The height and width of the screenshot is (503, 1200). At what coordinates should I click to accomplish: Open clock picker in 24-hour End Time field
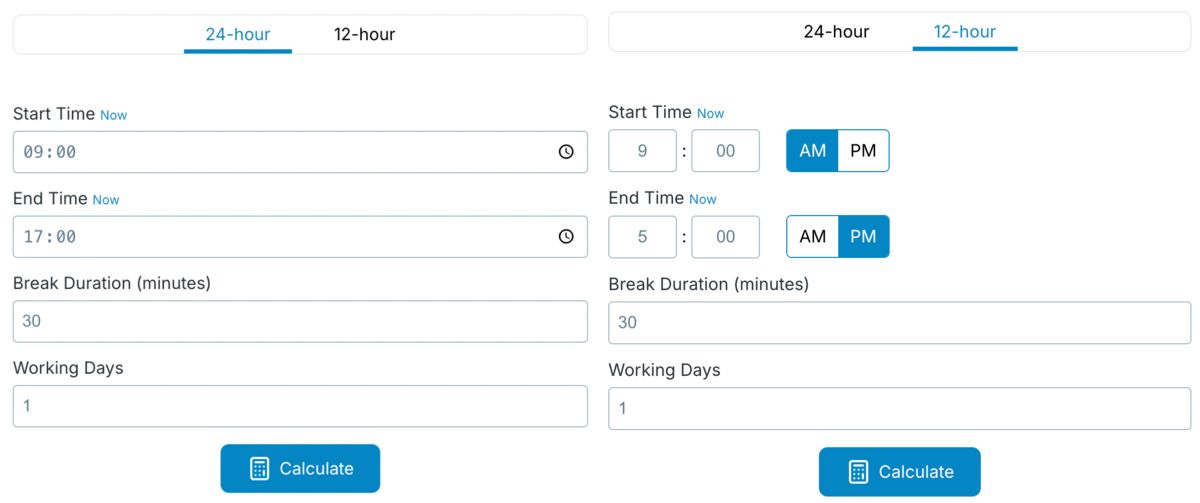pyautogui.click(x=566, y=237)
